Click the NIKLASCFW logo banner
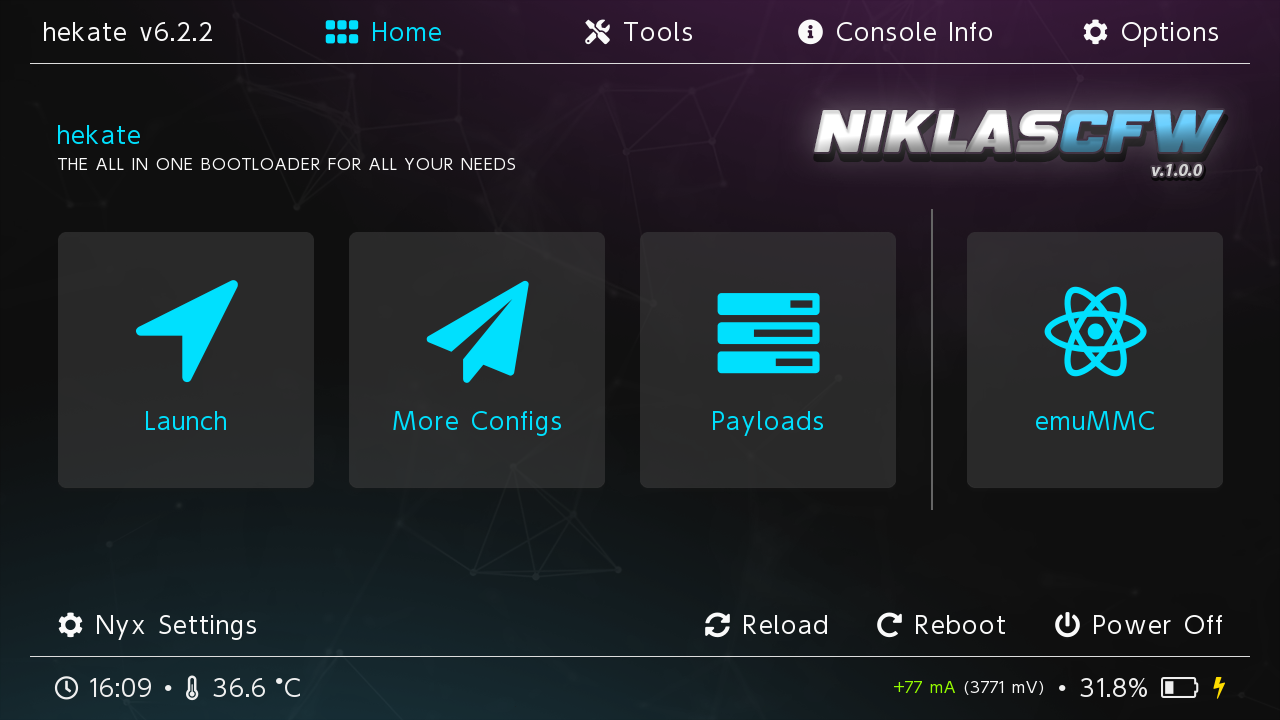1280x720 pixels. [1020, 143]
